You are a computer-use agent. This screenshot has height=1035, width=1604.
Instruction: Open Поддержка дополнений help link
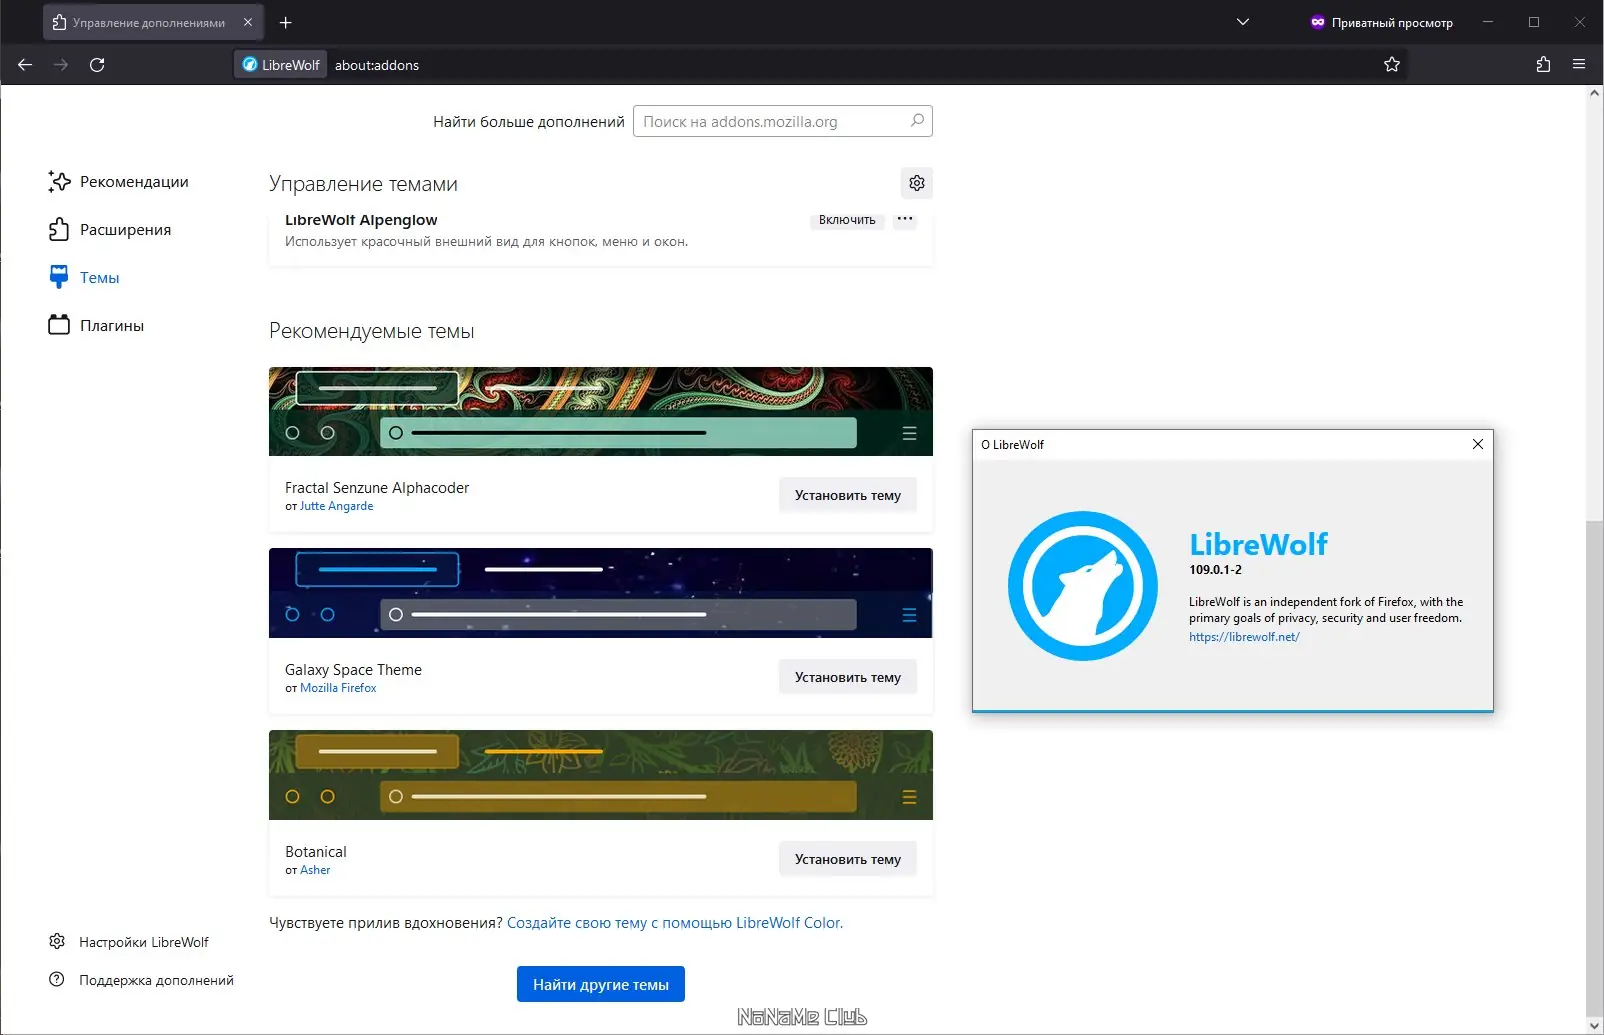click(x=141, y=980)
